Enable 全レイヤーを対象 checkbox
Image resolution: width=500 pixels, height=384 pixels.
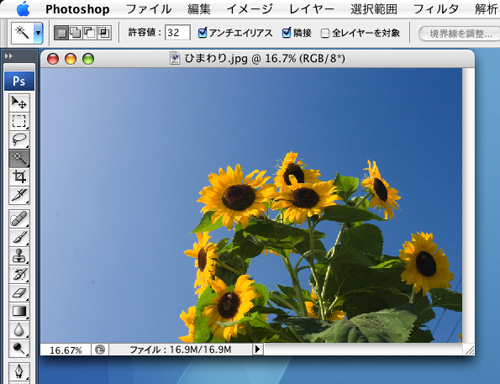[x=325, y=33]
